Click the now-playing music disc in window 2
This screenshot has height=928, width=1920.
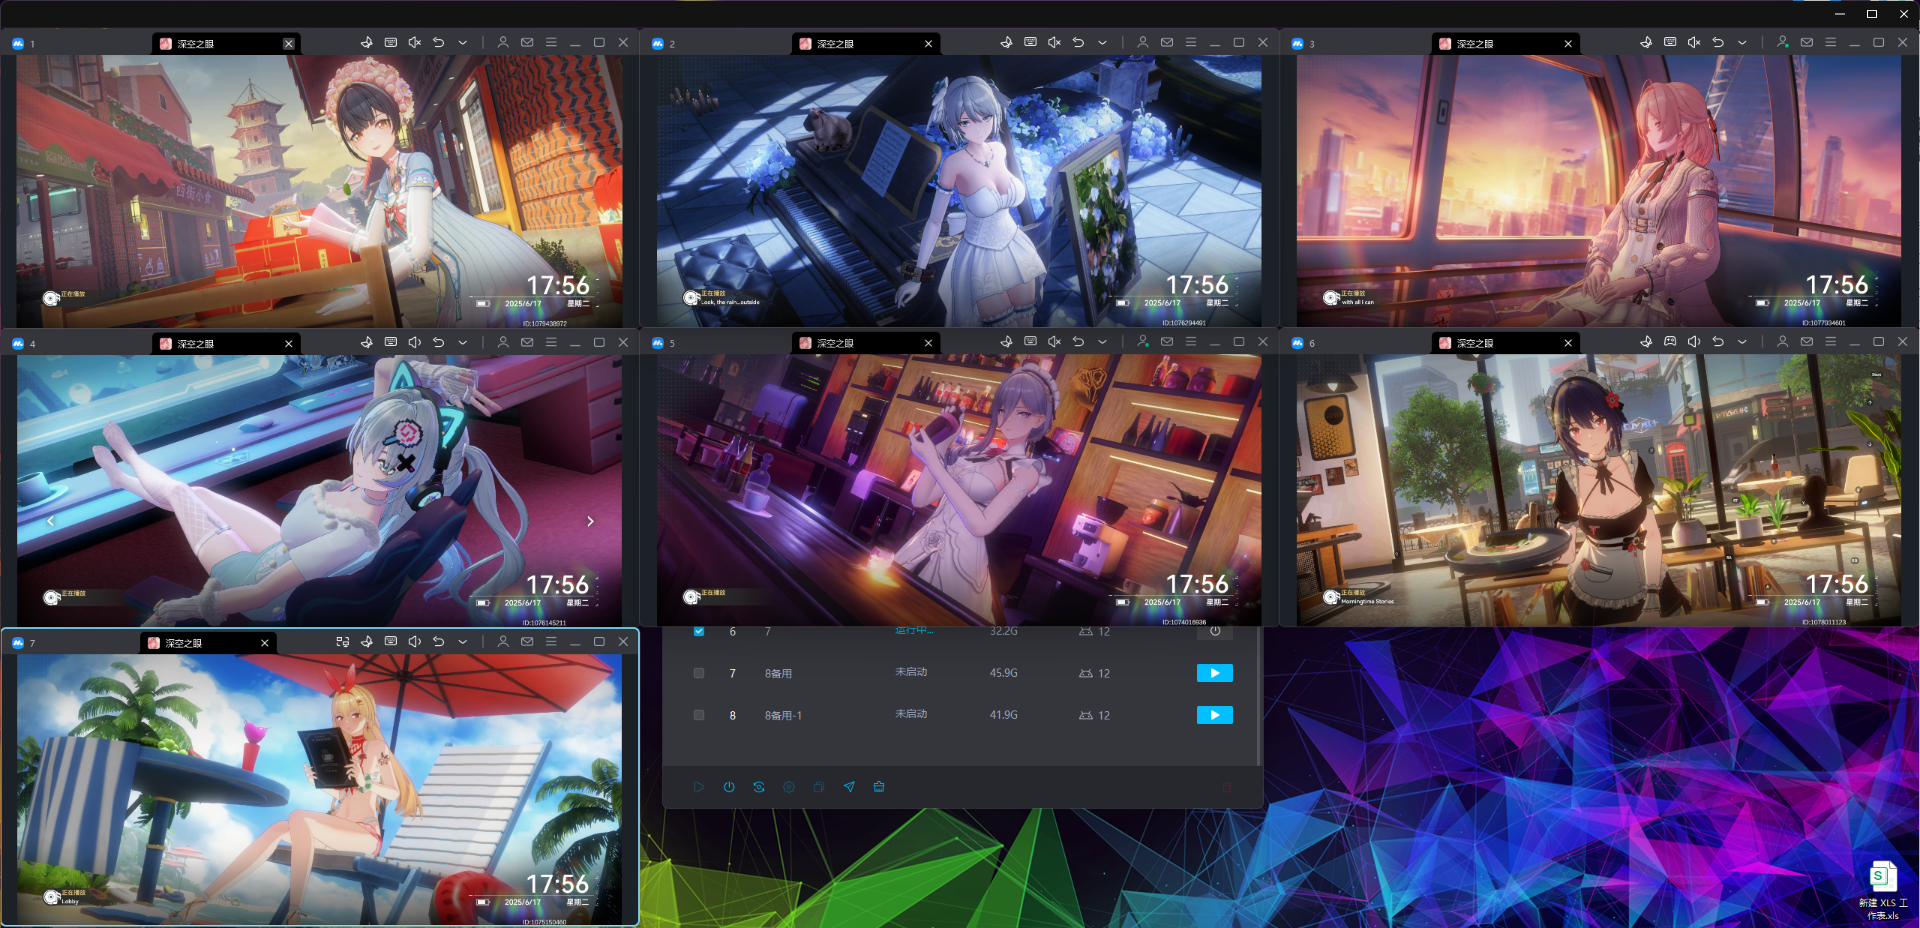click(690, 298)
